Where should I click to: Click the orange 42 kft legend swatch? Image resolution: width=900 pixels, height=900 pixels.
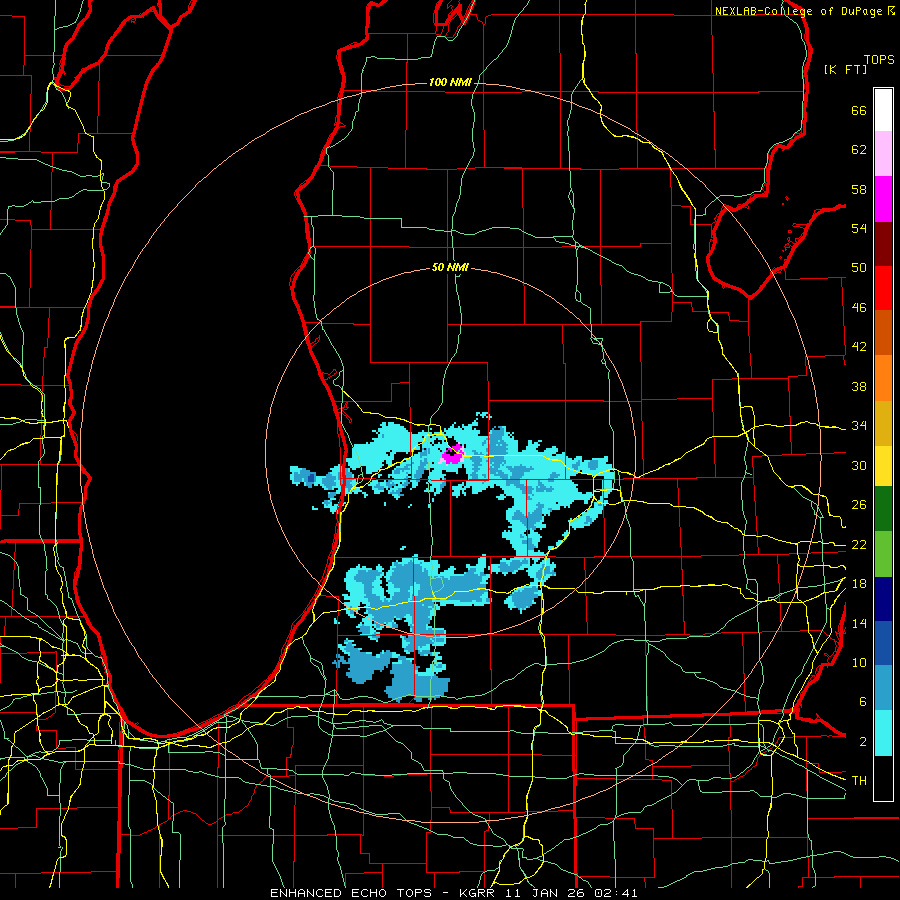click(883, 378)
